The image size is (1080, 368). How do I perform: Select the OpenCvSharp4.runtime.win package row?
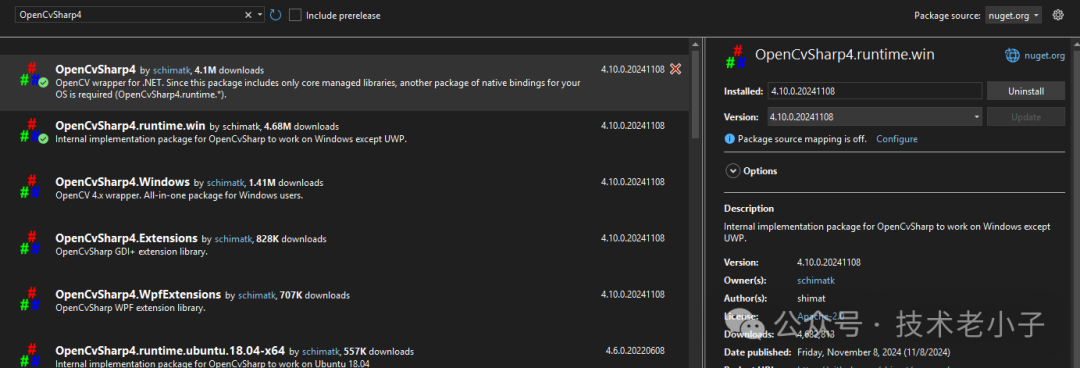pos(344,132)
